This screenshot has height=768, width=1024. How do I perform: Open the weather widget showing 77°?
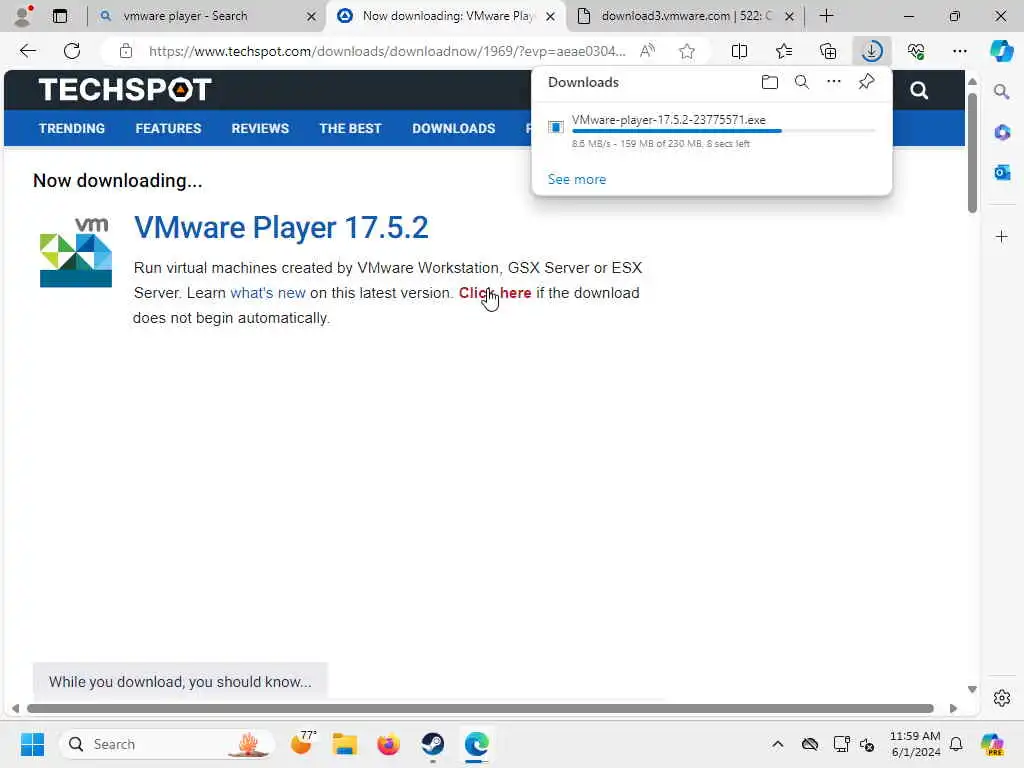(303, 743)
